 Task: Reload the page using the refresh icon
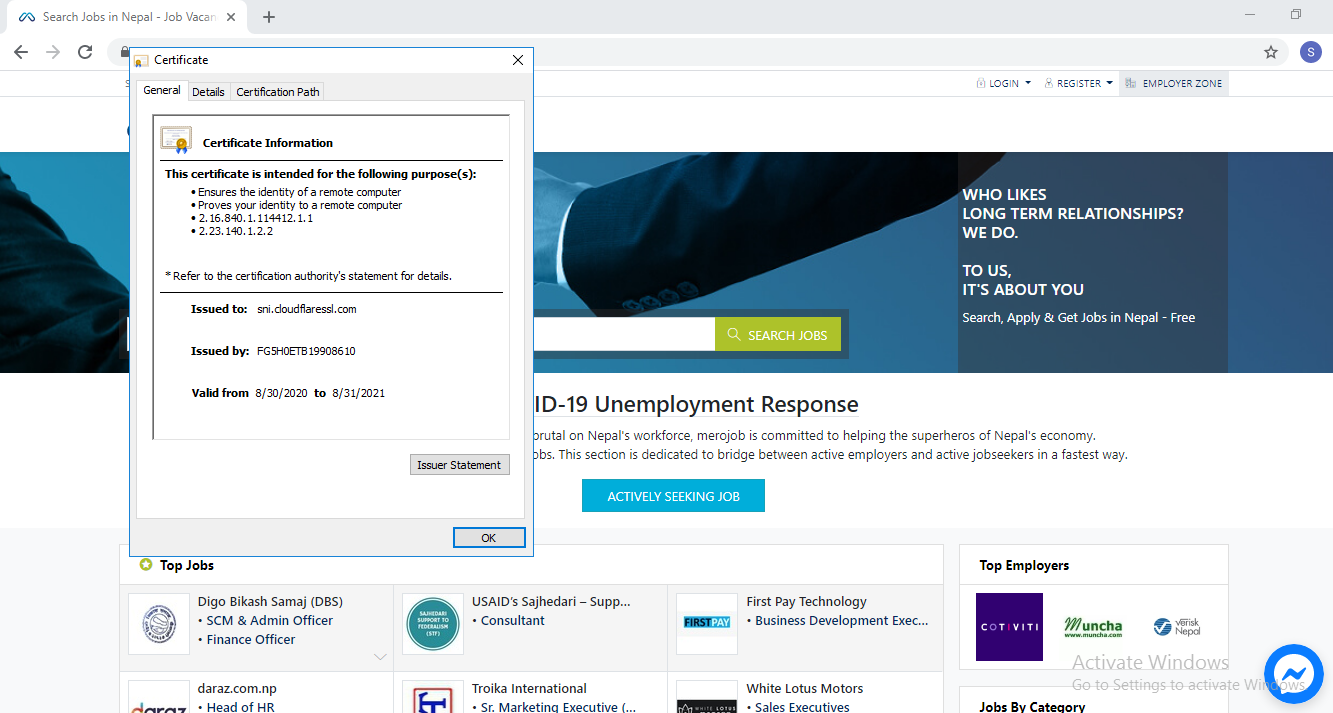(x=84, y=52)
